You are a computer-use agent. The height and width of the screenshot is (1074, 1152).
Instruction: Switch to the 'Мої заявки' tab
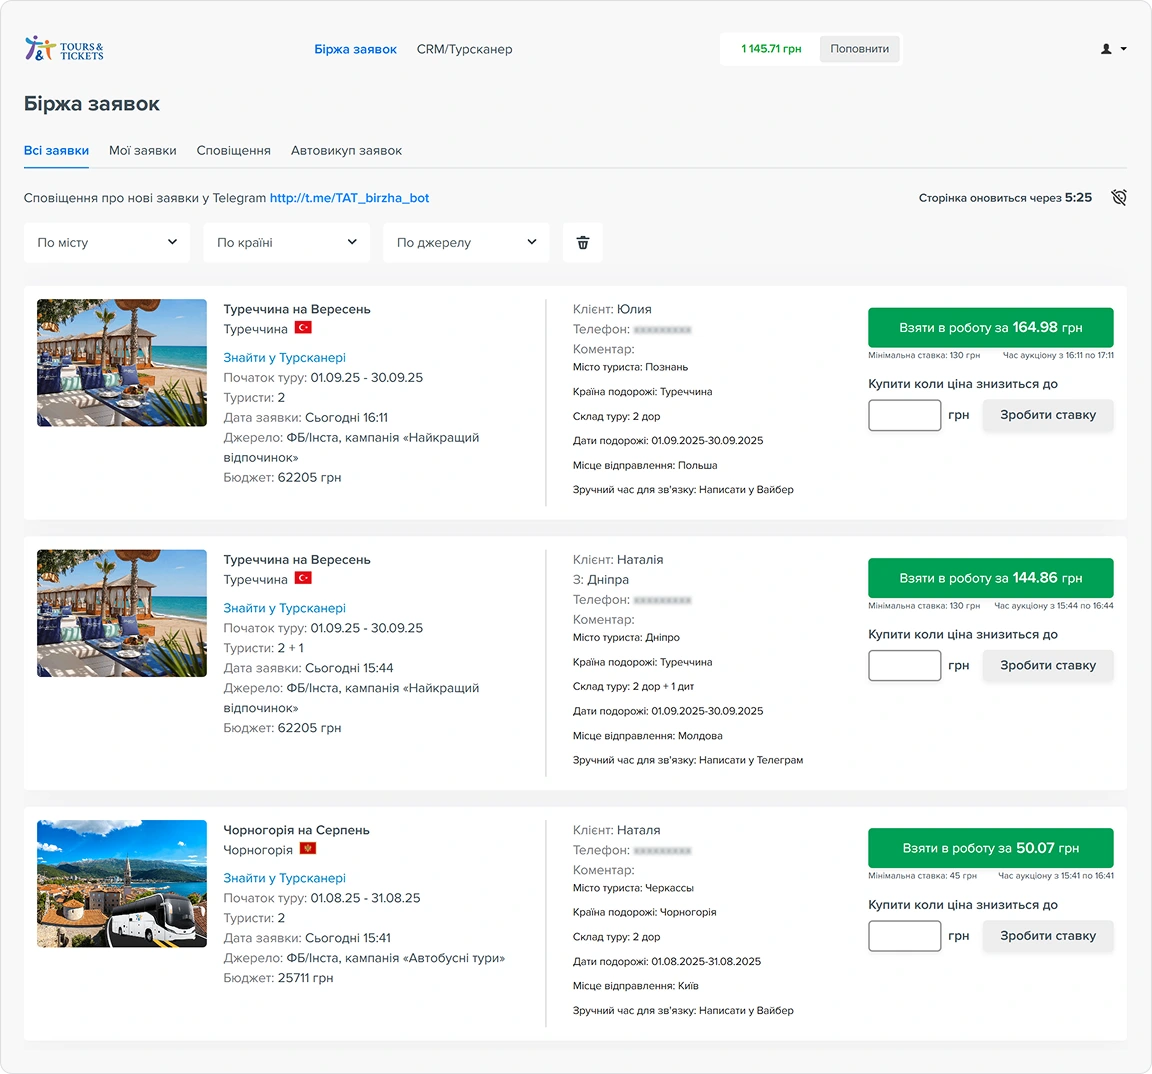pos(142,151)
